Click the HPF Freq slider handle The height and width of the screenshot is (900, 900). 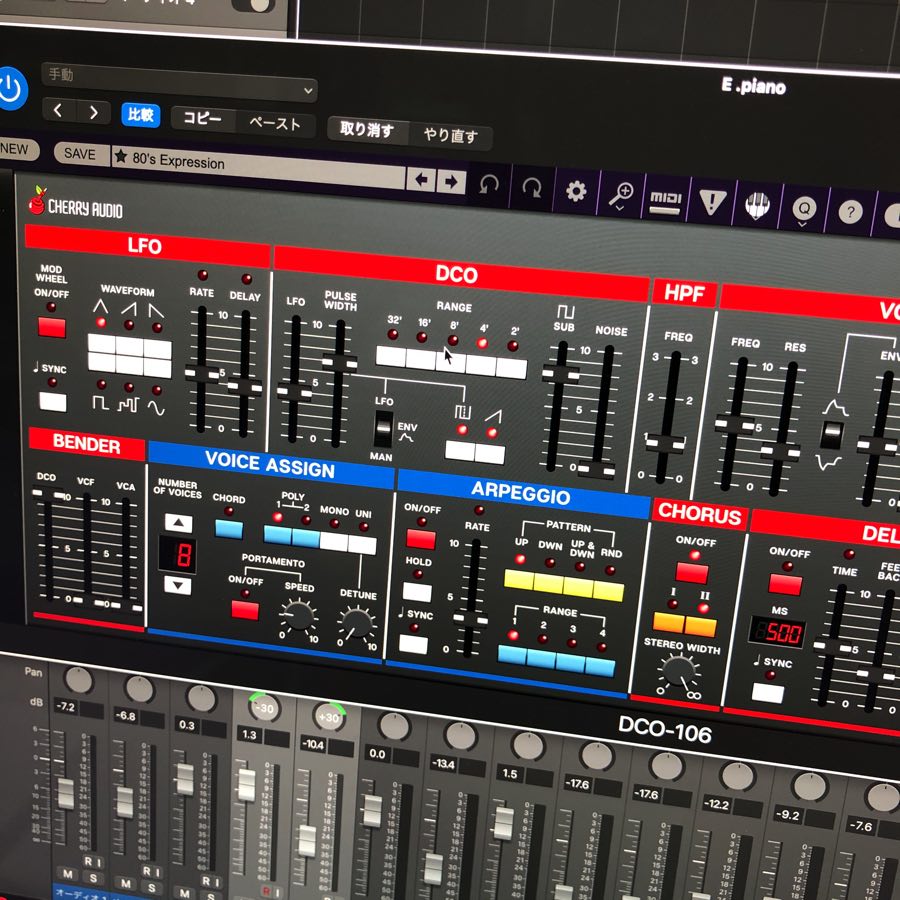pyautogui.click(x=665, y=443)
